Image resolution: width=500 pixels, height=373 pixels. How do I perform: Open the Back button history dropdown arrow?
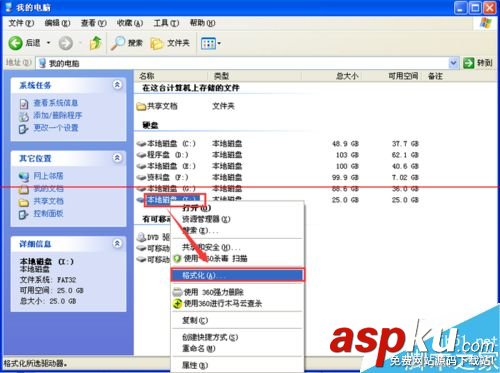pos(49,43)
